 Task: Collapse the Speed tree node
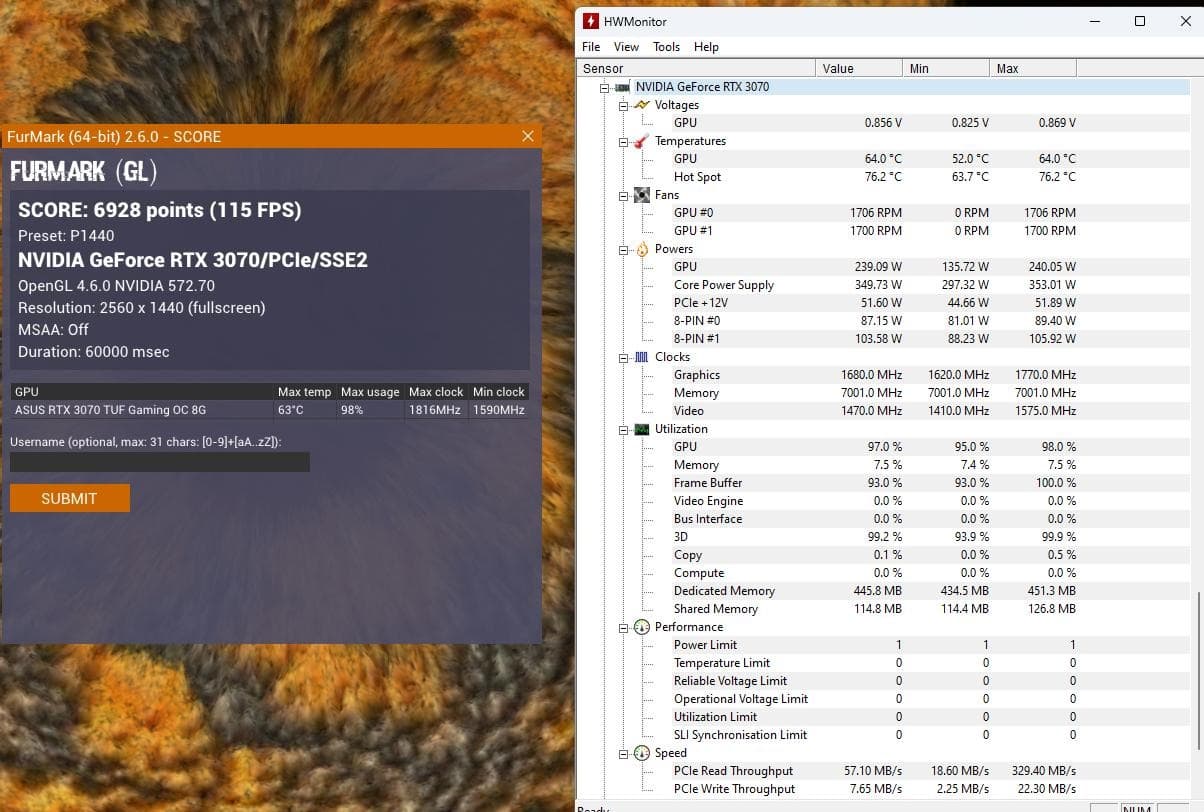(x=624, y=753)
